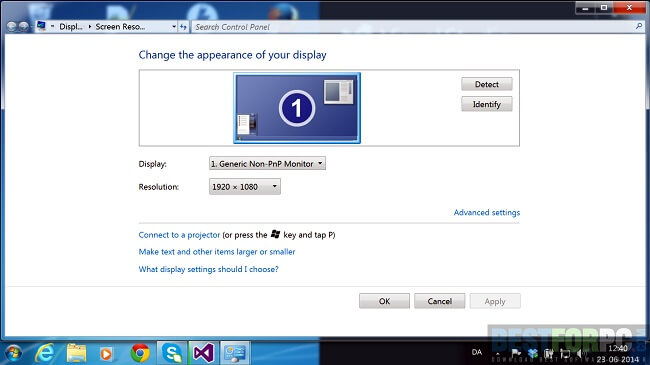Click the Control Panel taskbar icon
The width and height of the screenshot is (650, 365).
coord(235,353)
